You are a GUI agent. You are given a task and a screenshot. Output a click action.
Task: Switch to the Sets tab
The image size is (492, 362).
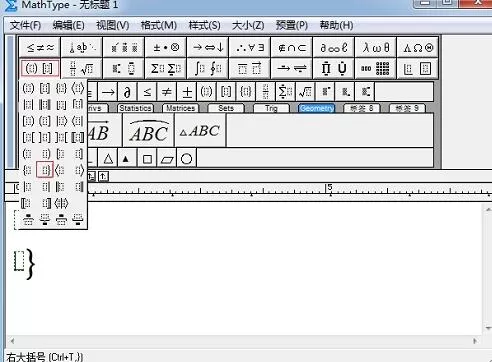[226, 108]
